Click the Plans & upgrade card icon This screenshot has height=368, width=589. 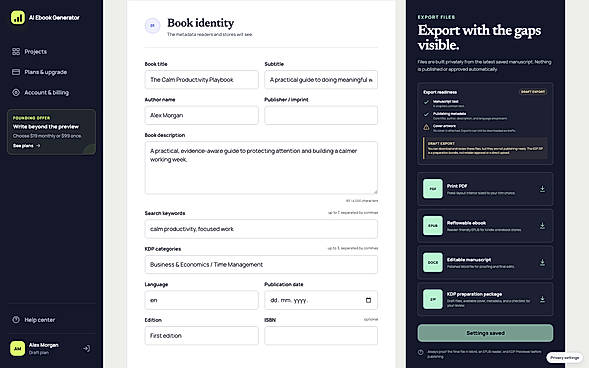click(16, 72)
